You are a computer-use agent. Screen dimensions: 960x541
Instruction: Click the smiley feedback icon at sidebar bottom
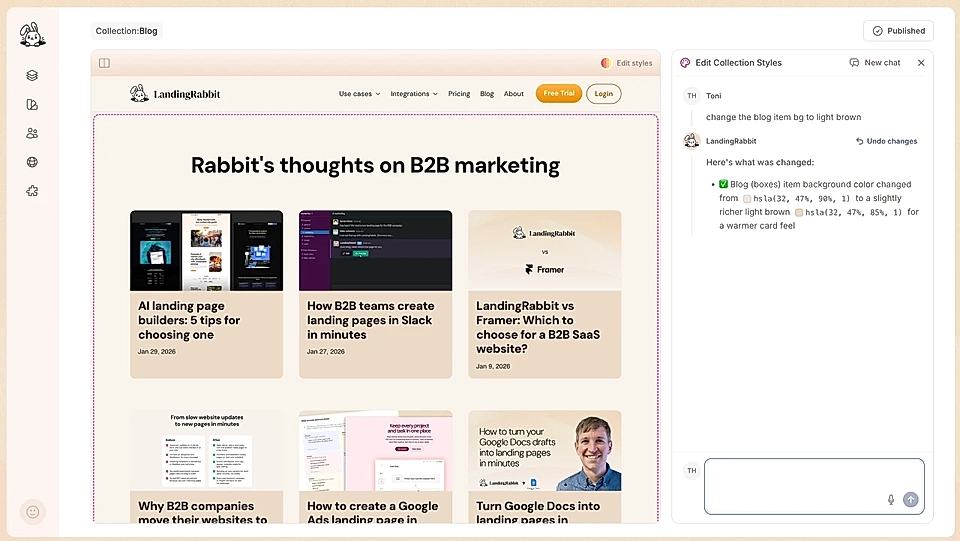tap(33, 512)
